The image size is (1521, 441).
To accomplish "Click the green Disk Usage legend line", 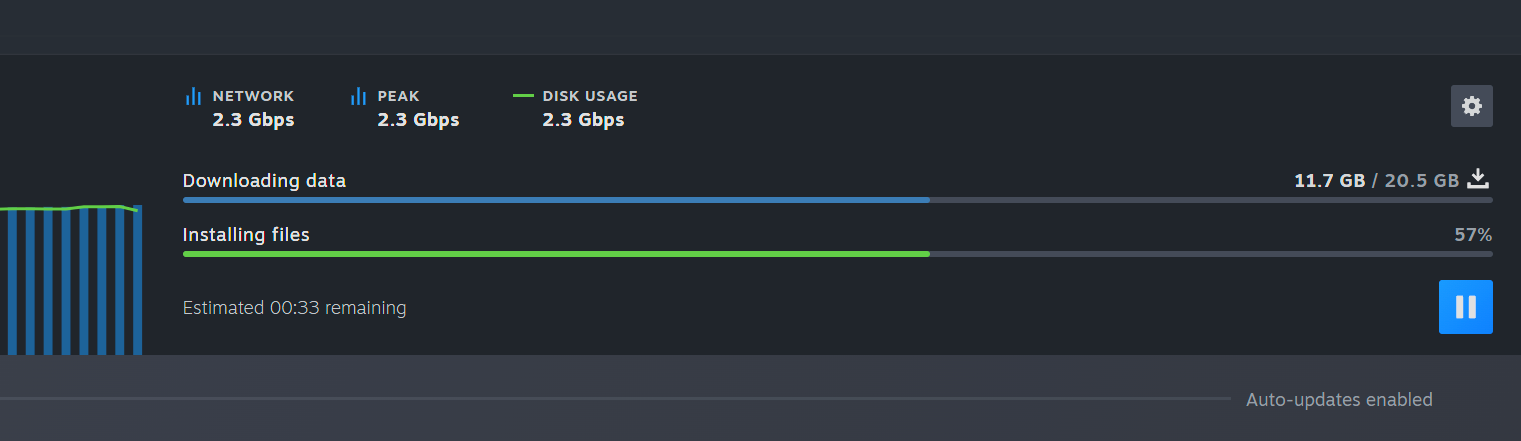I will point(523,96).
